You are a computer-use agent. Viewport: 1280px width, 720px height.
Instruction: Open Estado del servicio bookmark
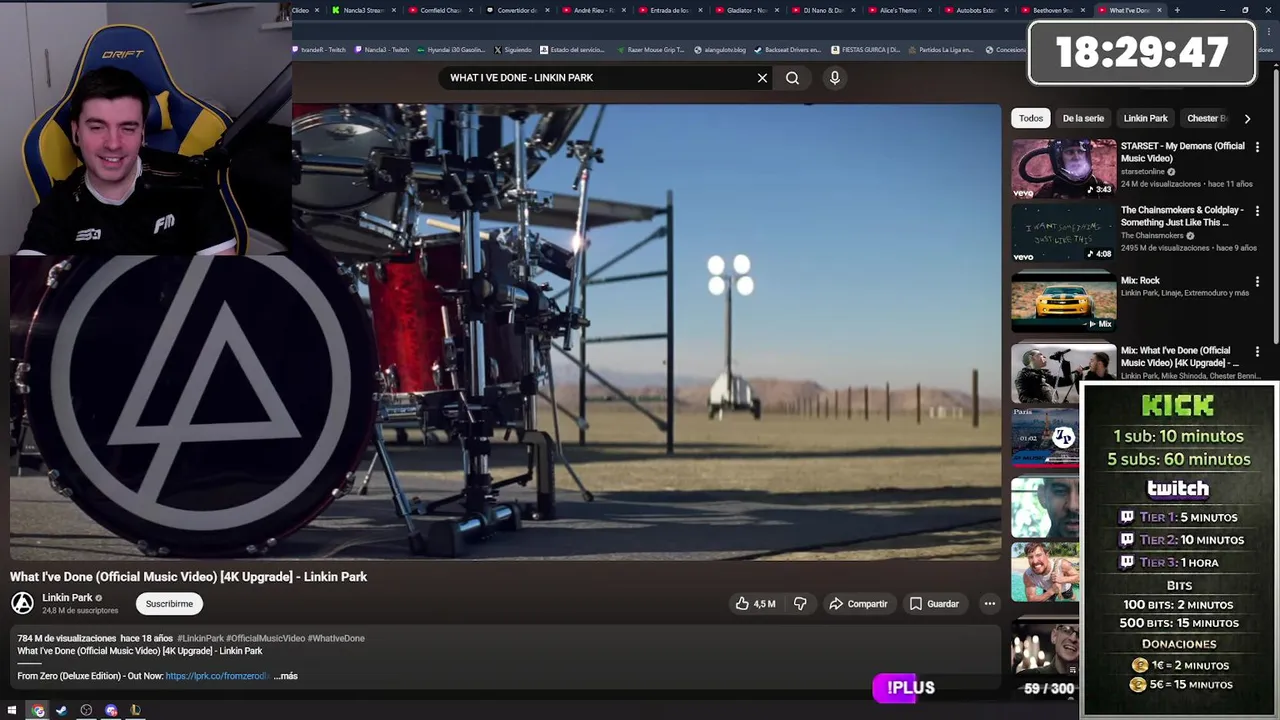click(x=572, y=50)
